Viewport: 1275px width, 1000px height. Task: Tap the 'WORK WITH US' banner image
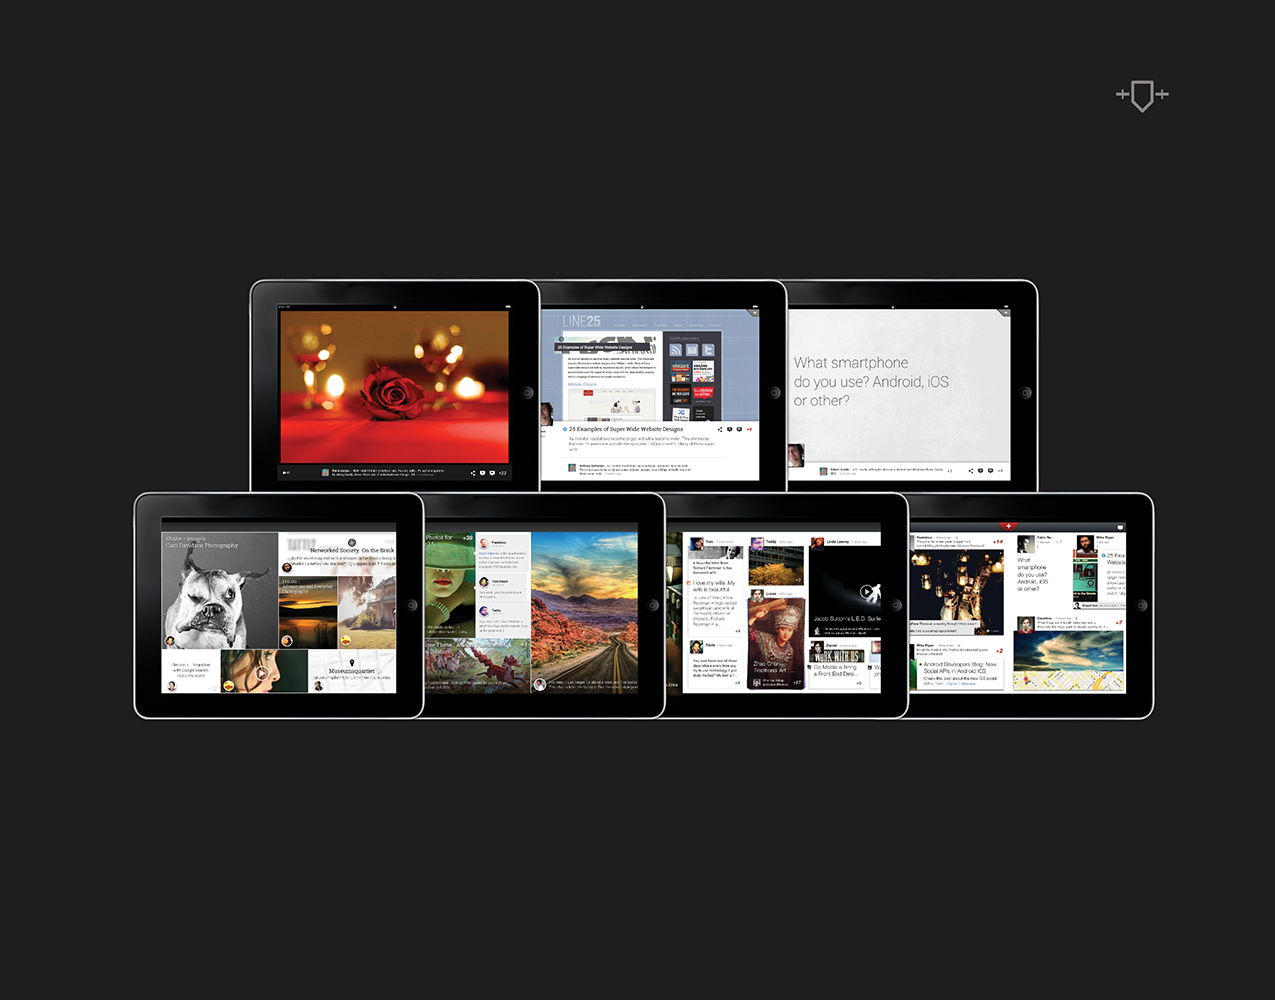click(836, 656)
